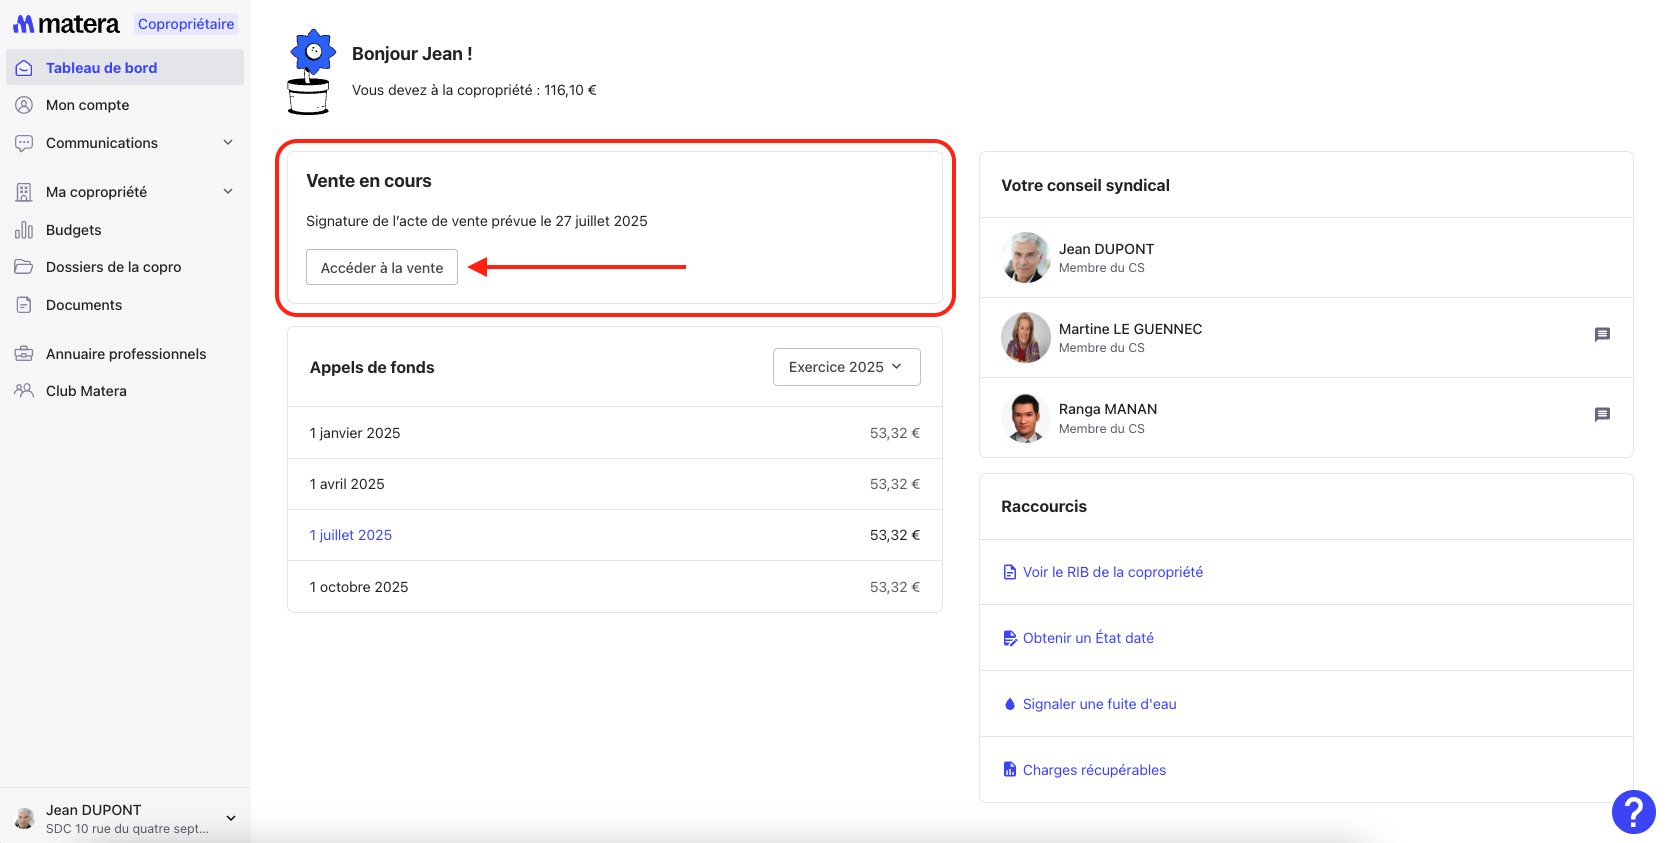Open the Jean DUPONT account switcher chevron
1669x843 pixels.
[231, 818]
